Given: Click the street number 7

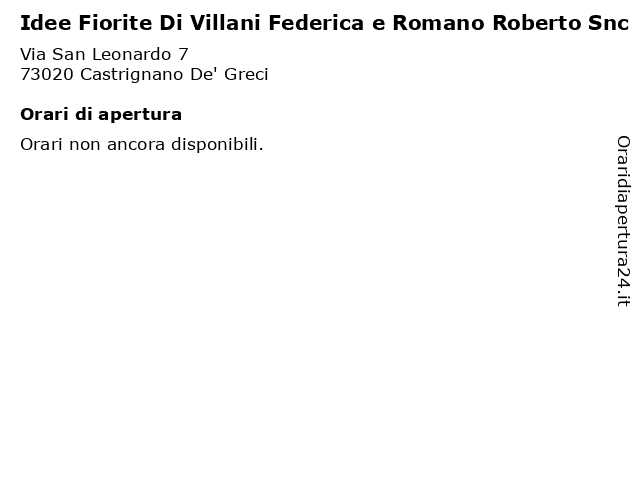Looking at the screenshot, I should click(x=183, y=54).
